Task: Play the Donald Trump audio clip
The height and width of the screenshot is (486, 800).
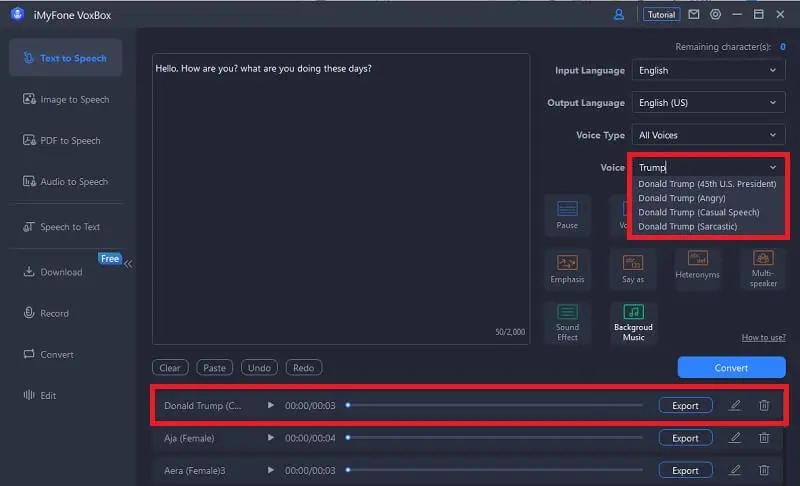Action: (270, 405)
